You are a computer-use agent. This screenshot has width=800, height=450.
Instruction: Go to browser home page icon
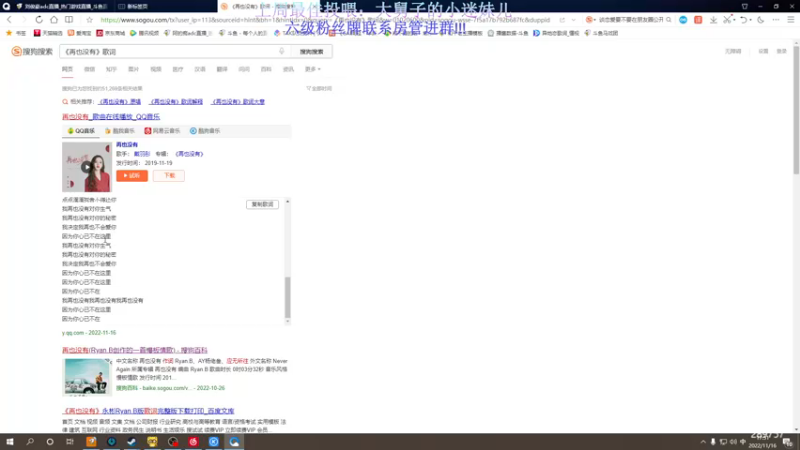click(x=54, y=19)
